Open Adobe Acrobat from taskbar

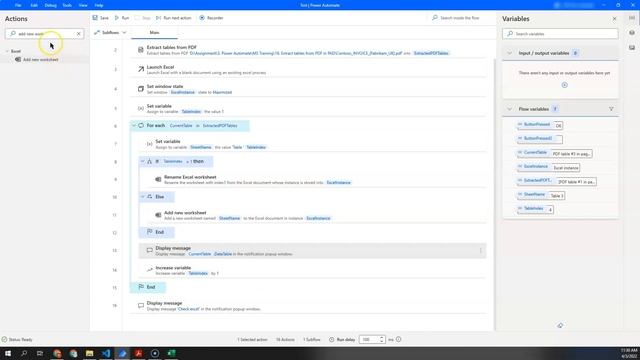coord(138,353)
